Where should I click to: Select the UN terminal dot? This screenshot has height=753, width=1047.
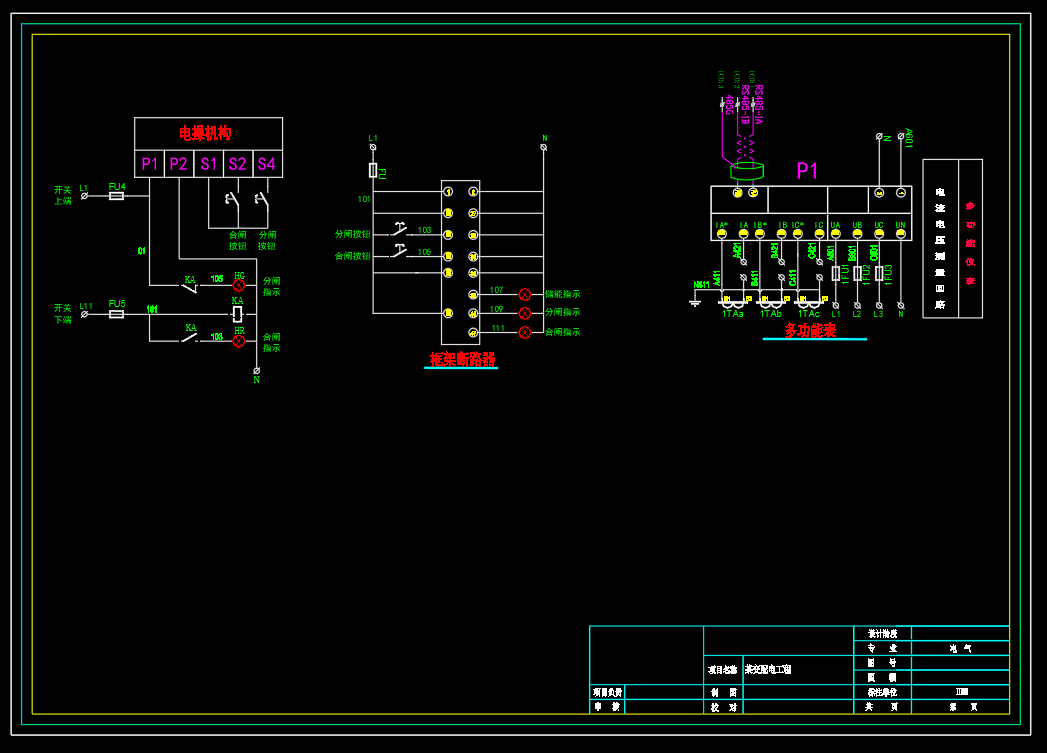[x=901, y=234]
